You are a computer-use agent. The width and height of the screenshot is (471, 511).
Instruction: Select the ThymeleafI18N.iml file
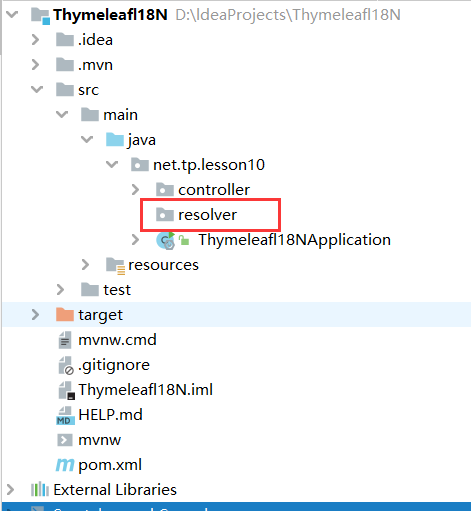pyautogui.click(x=145, y=390)
